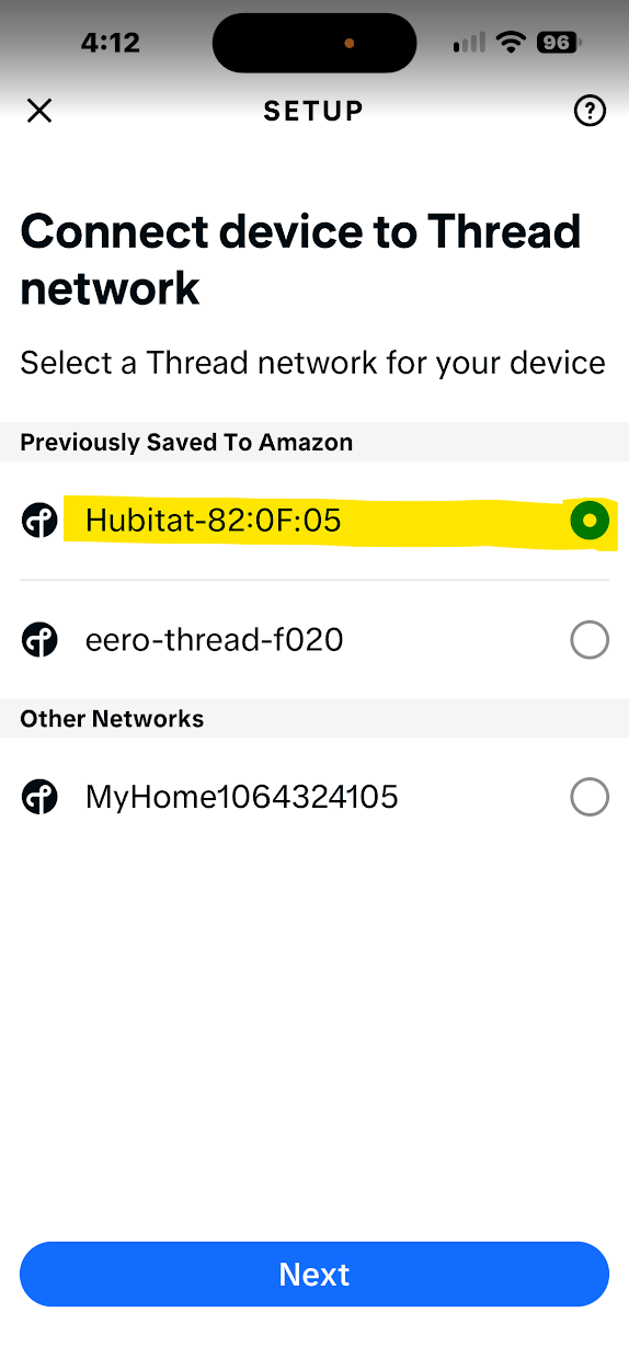Select the Hubitat-82:0F:05 radio button
The height and width of the screenshot is (1347, 629).
click(x=589, y=521)
